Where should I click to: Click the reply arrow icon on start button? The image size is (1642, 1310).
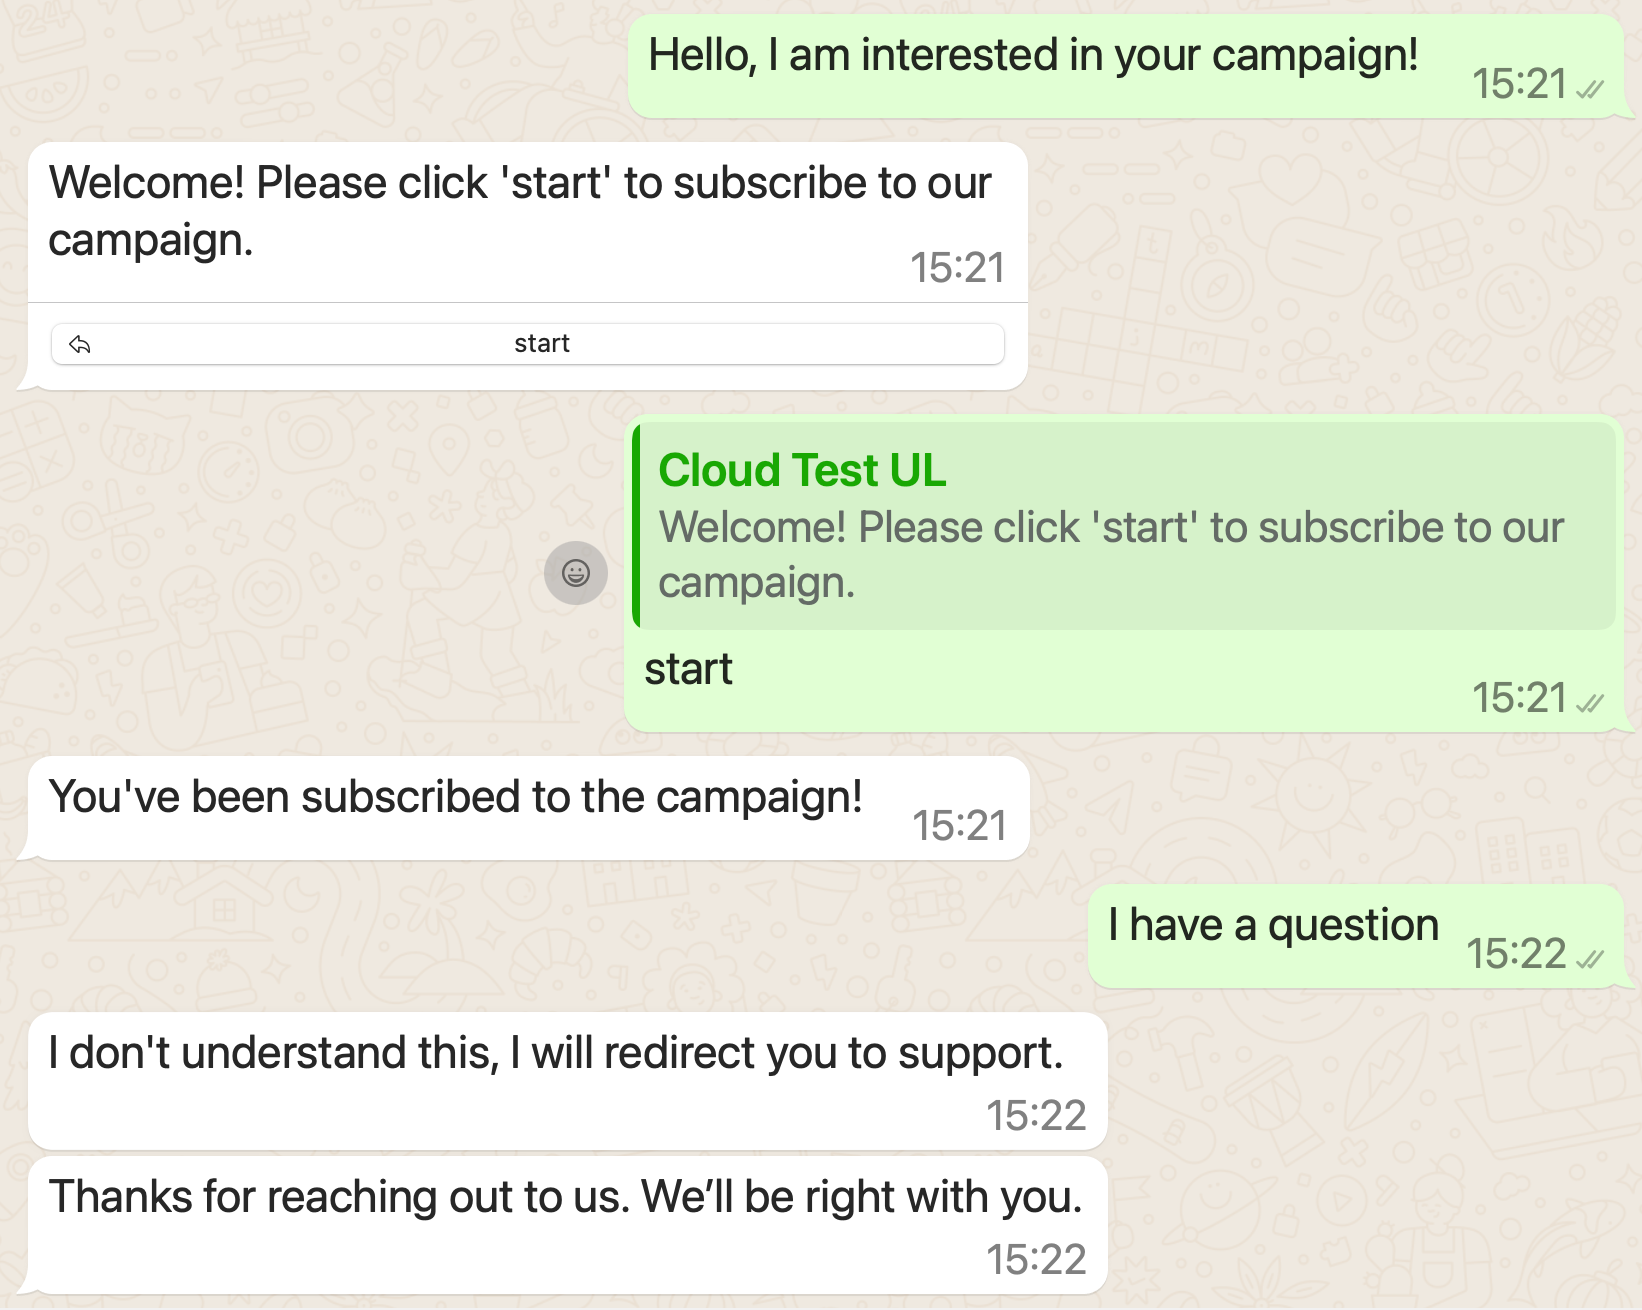pos(80,344)
